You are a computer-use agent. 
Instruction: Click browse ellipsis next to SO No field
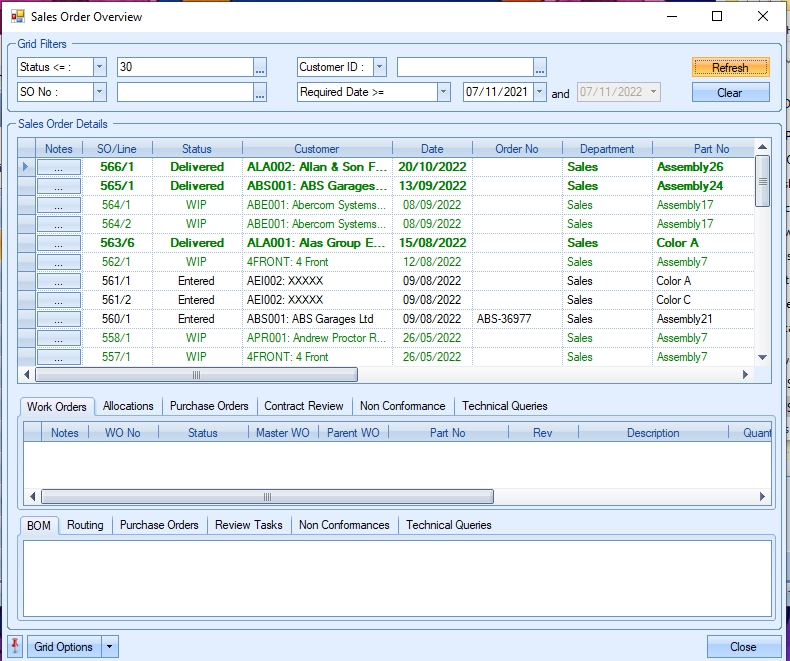tap(260, 92)
